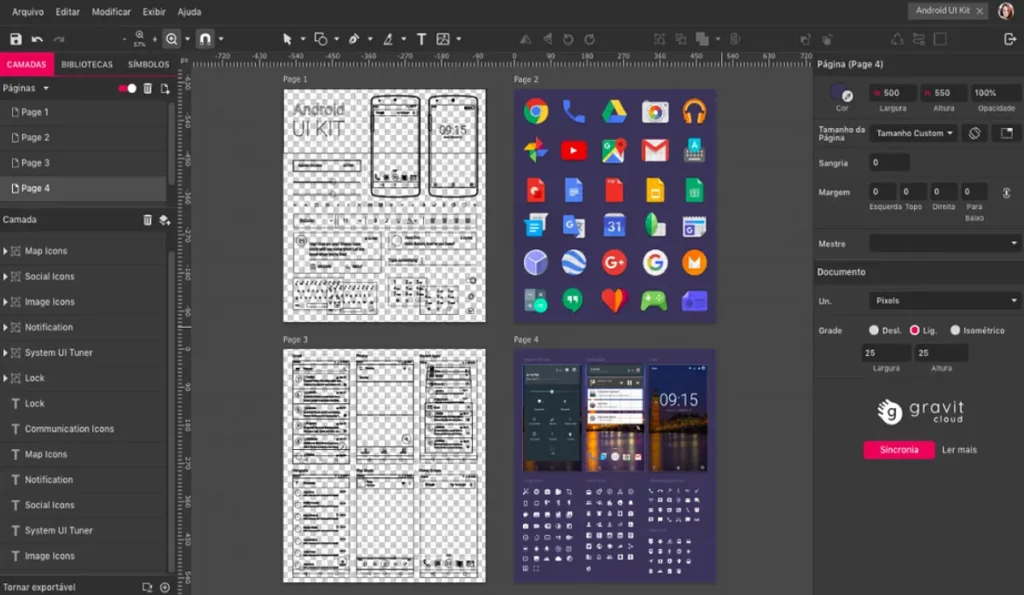Select Page 3 in the pages list
The image size is (1024, 595).
[83, 163]
